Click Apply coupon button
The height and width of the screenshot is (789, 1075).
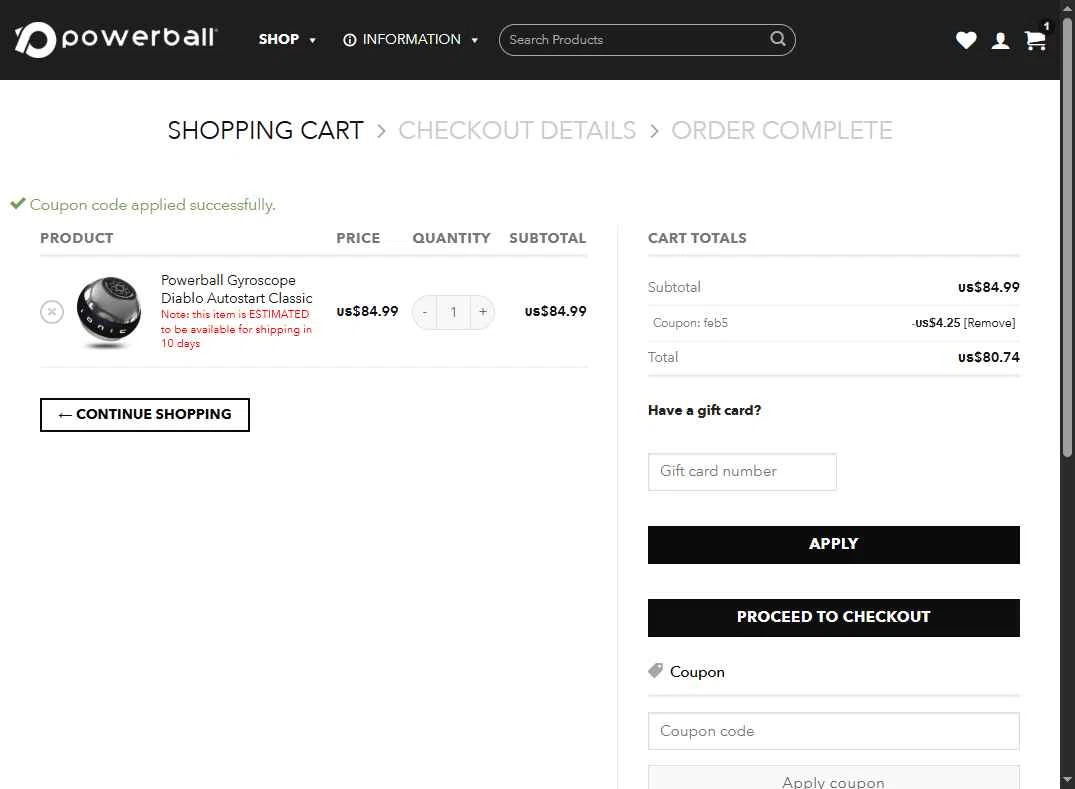(834, 778)
